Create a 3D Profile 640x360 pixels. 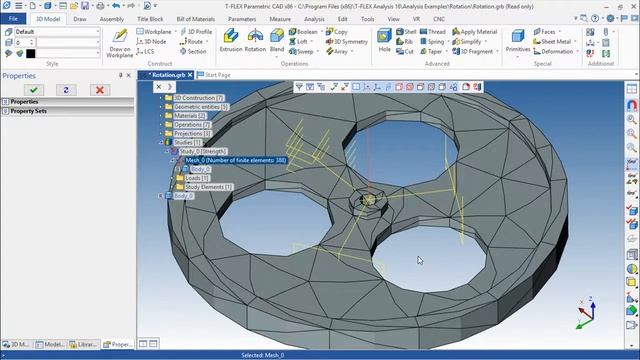(196, 31)
